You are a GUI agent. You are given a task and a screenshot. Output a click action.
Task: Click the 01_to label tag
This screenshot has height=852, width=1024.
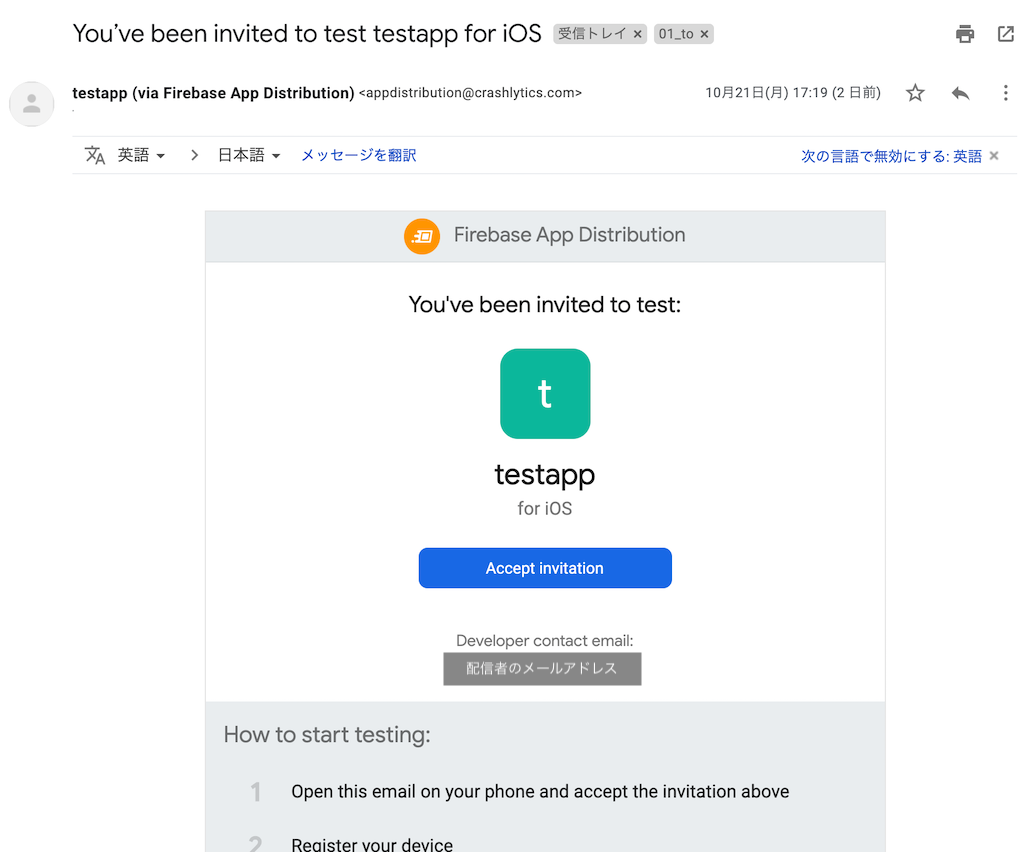(x=676, y=34)
